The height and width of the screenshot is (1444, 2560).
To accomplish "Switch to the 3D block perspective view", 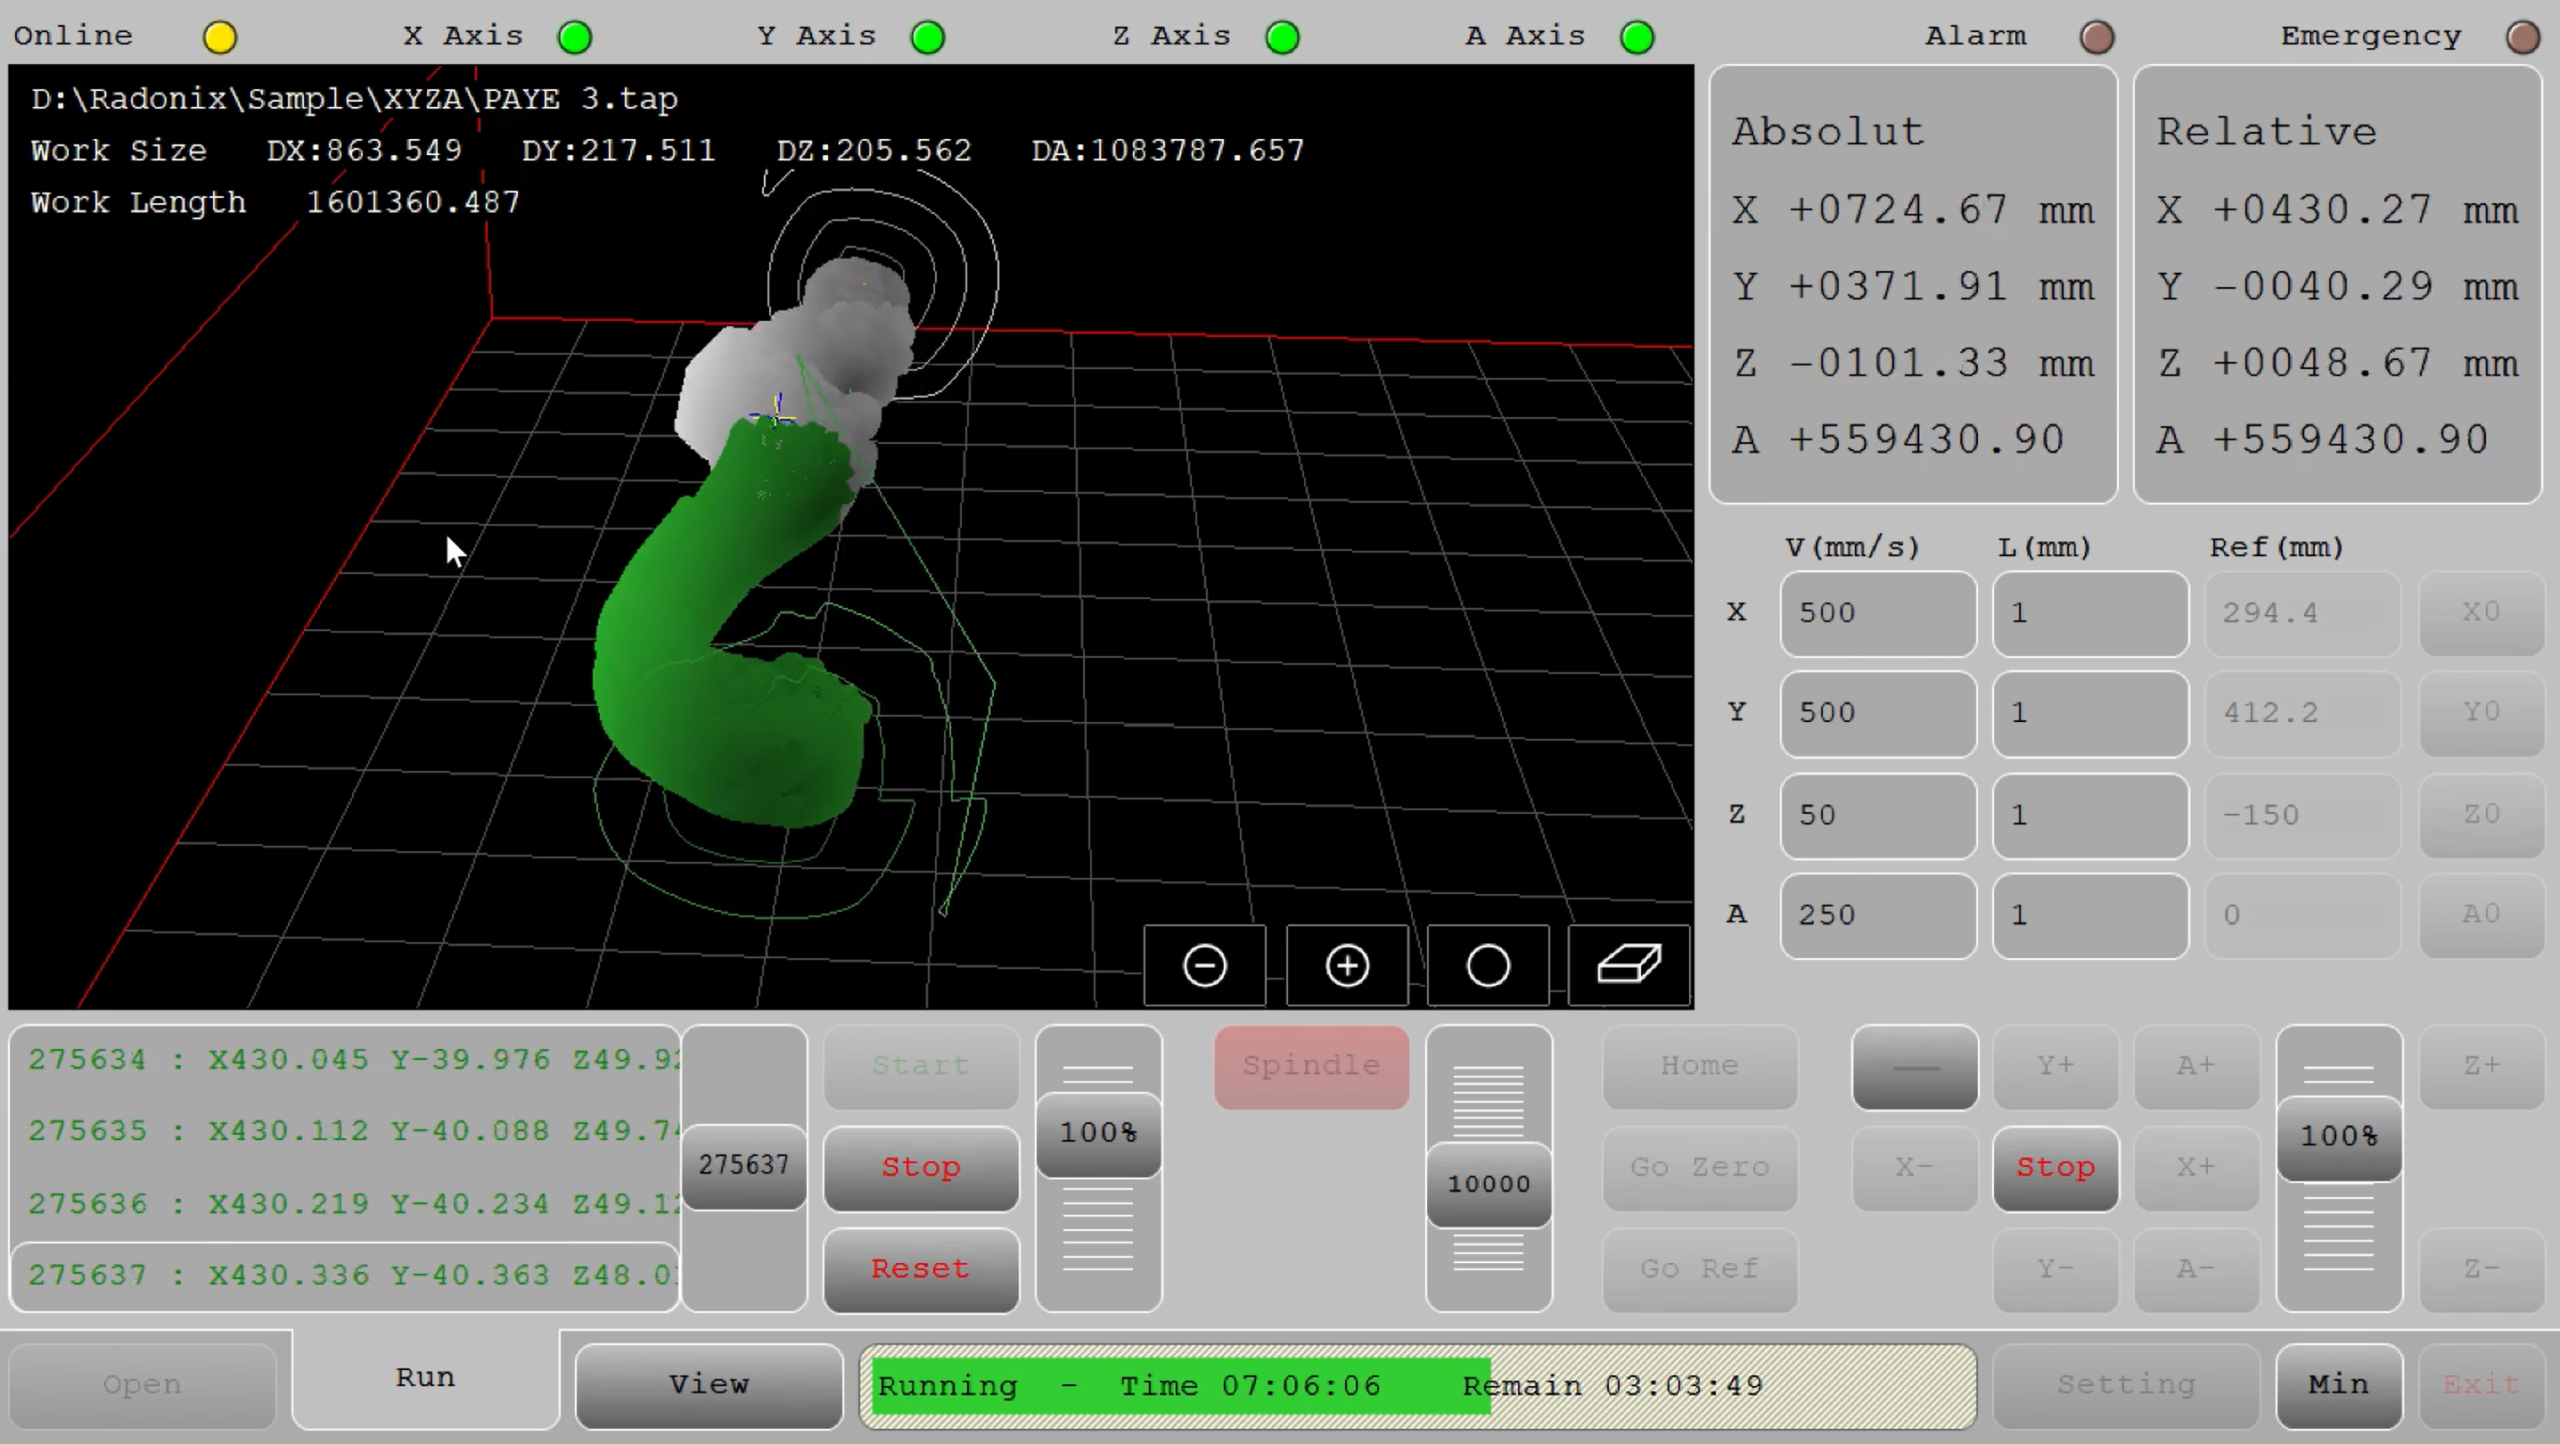I will (x=1630, y=965).
